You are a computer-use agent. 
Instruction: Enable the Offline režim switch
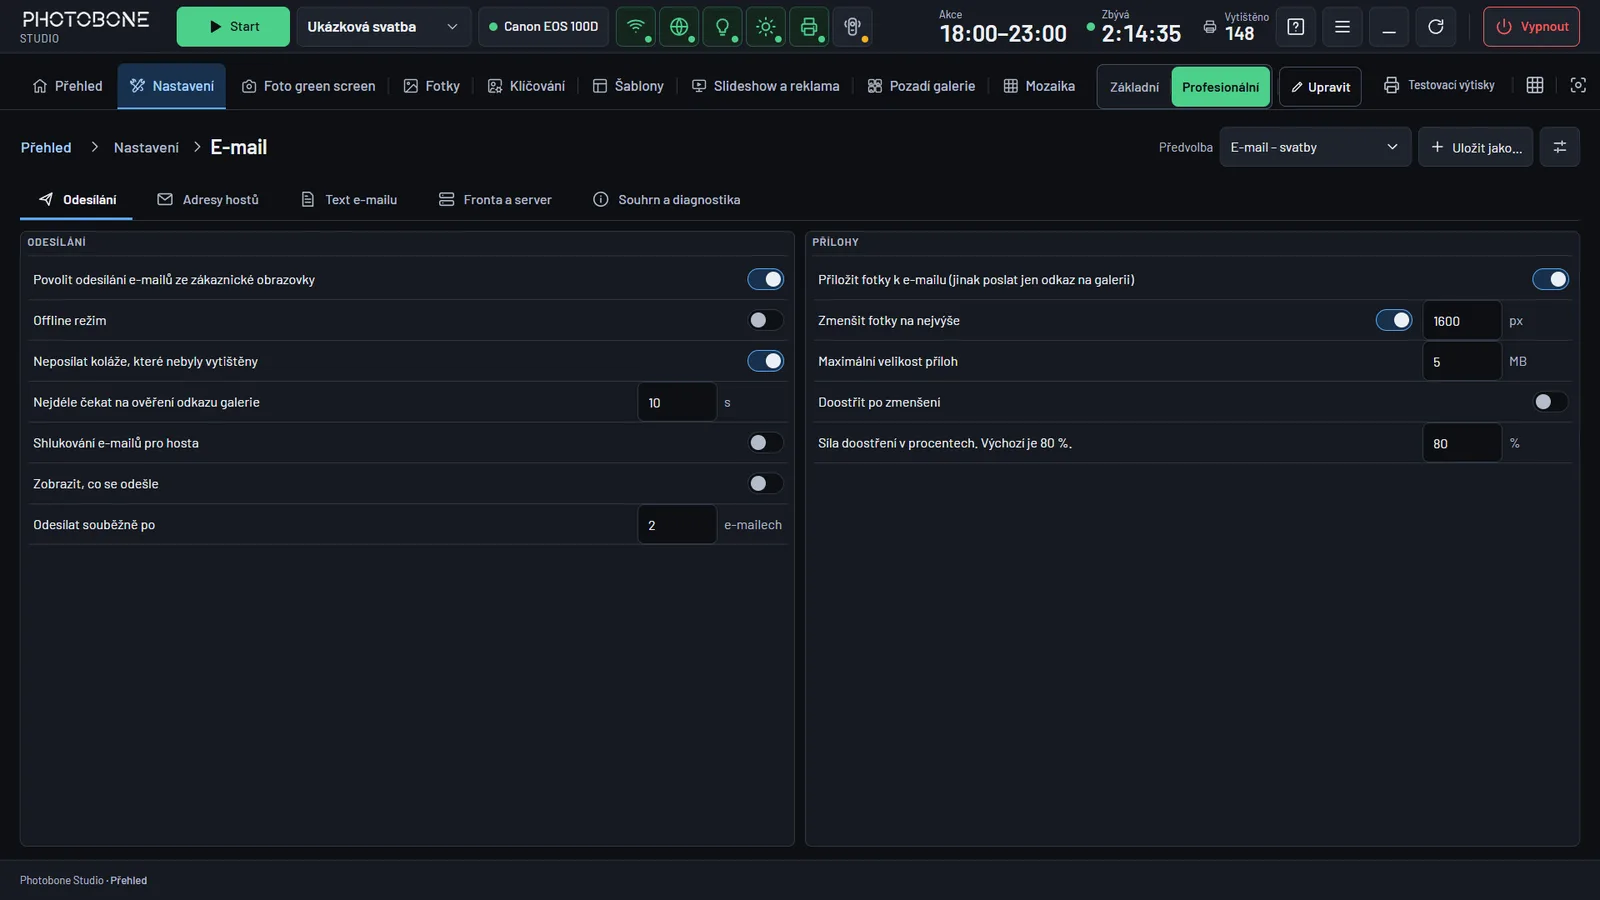coord(766,320)
